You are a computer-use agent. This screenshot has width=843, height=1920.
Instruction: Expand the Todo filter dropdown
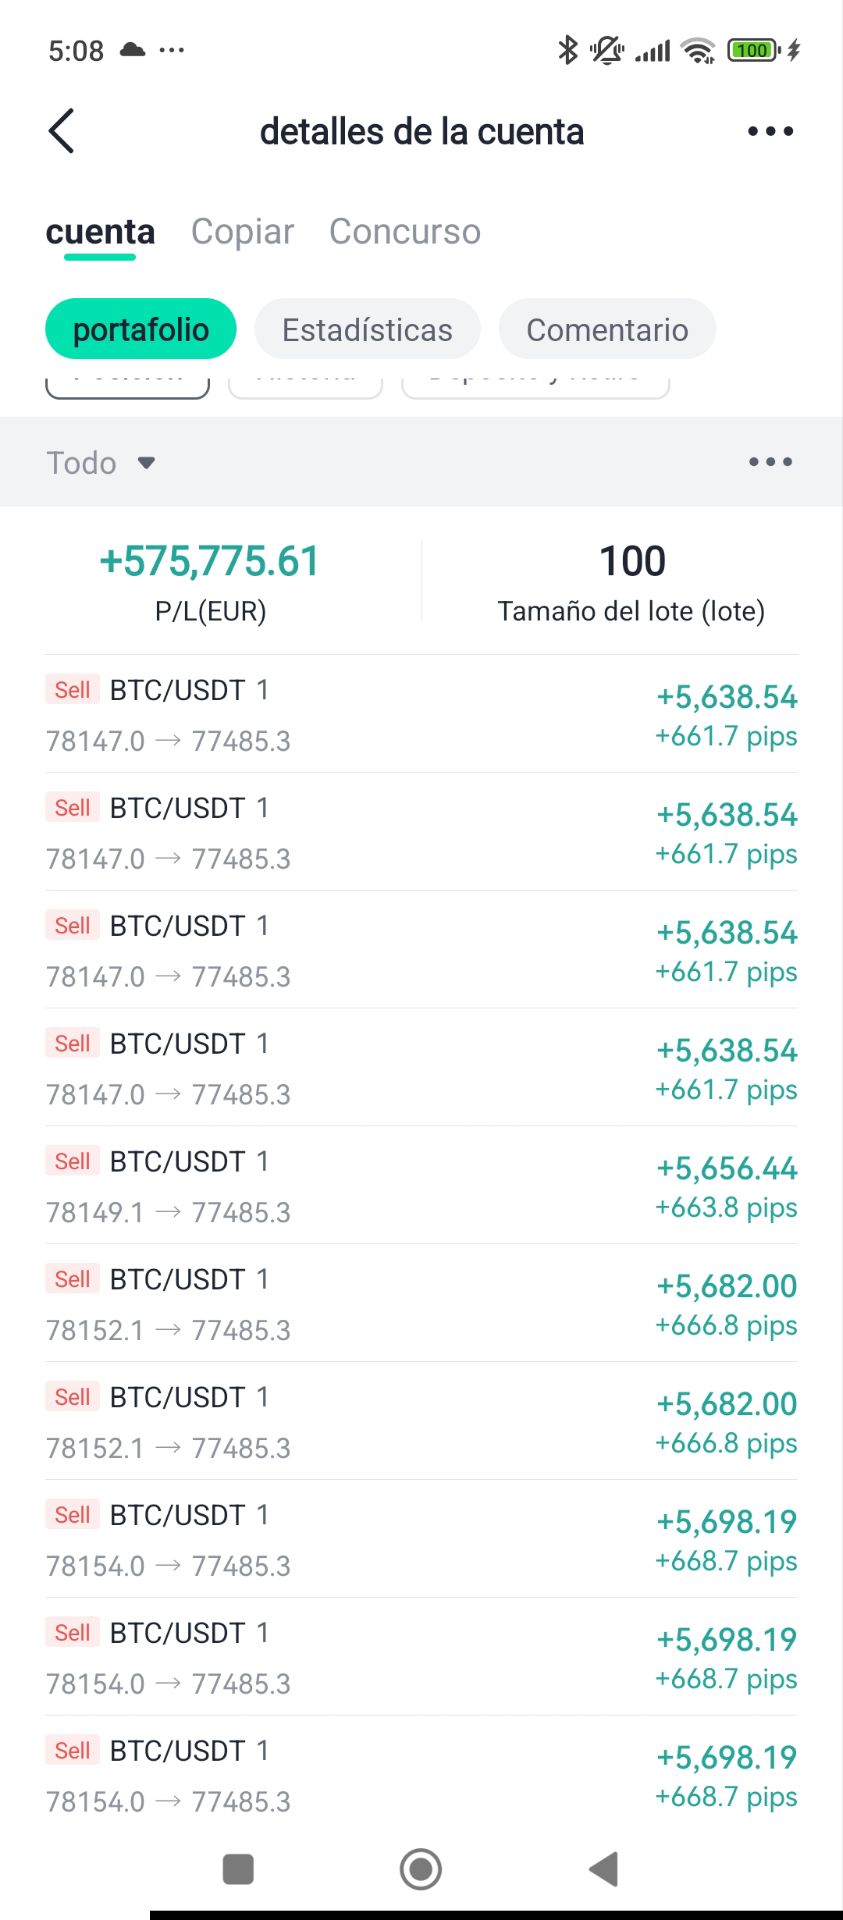[x=101, y=463]
